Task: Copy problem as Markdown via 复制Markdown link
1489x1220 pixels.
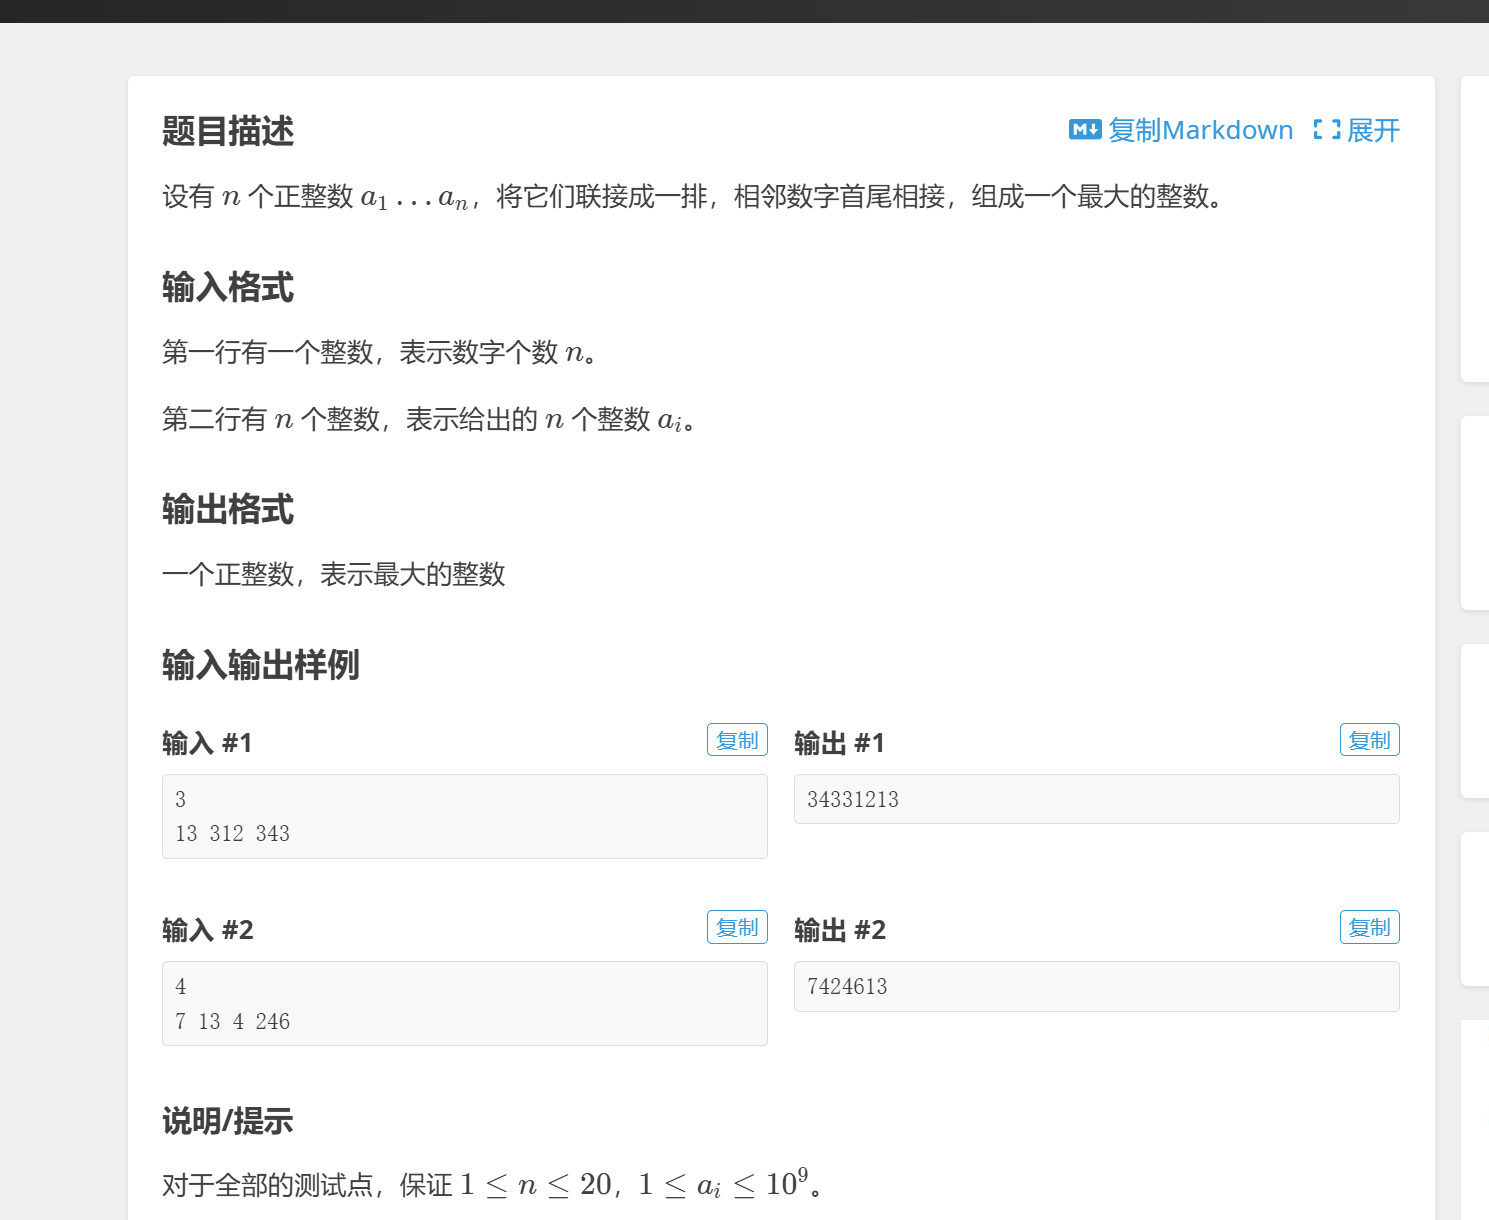Action: point(1200,130)
